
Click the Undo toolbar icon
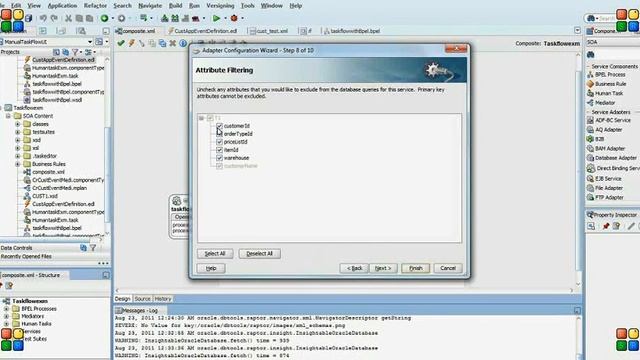(43, 18)
